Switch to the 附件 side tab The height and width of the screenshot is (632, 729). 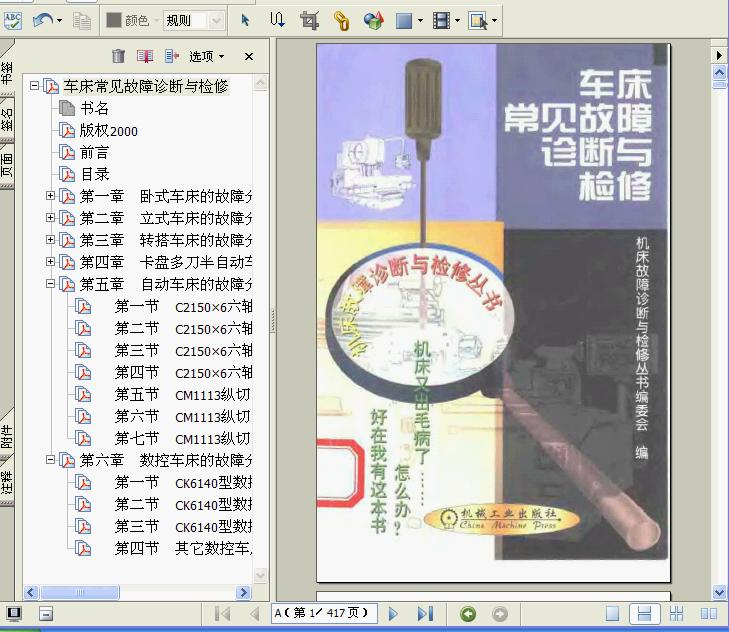pyautogui.click(x=7, y=436)
